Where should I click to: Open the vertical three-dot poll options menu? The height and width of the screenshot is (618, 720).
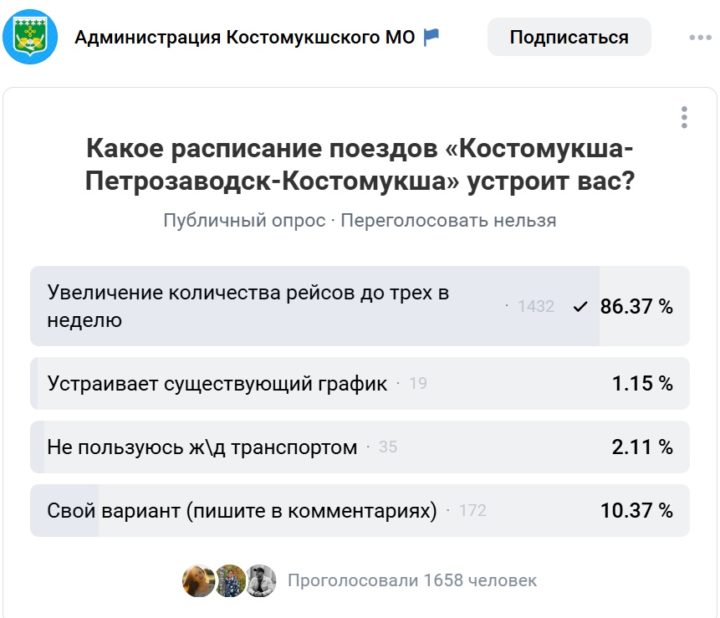tap(684, 117)
